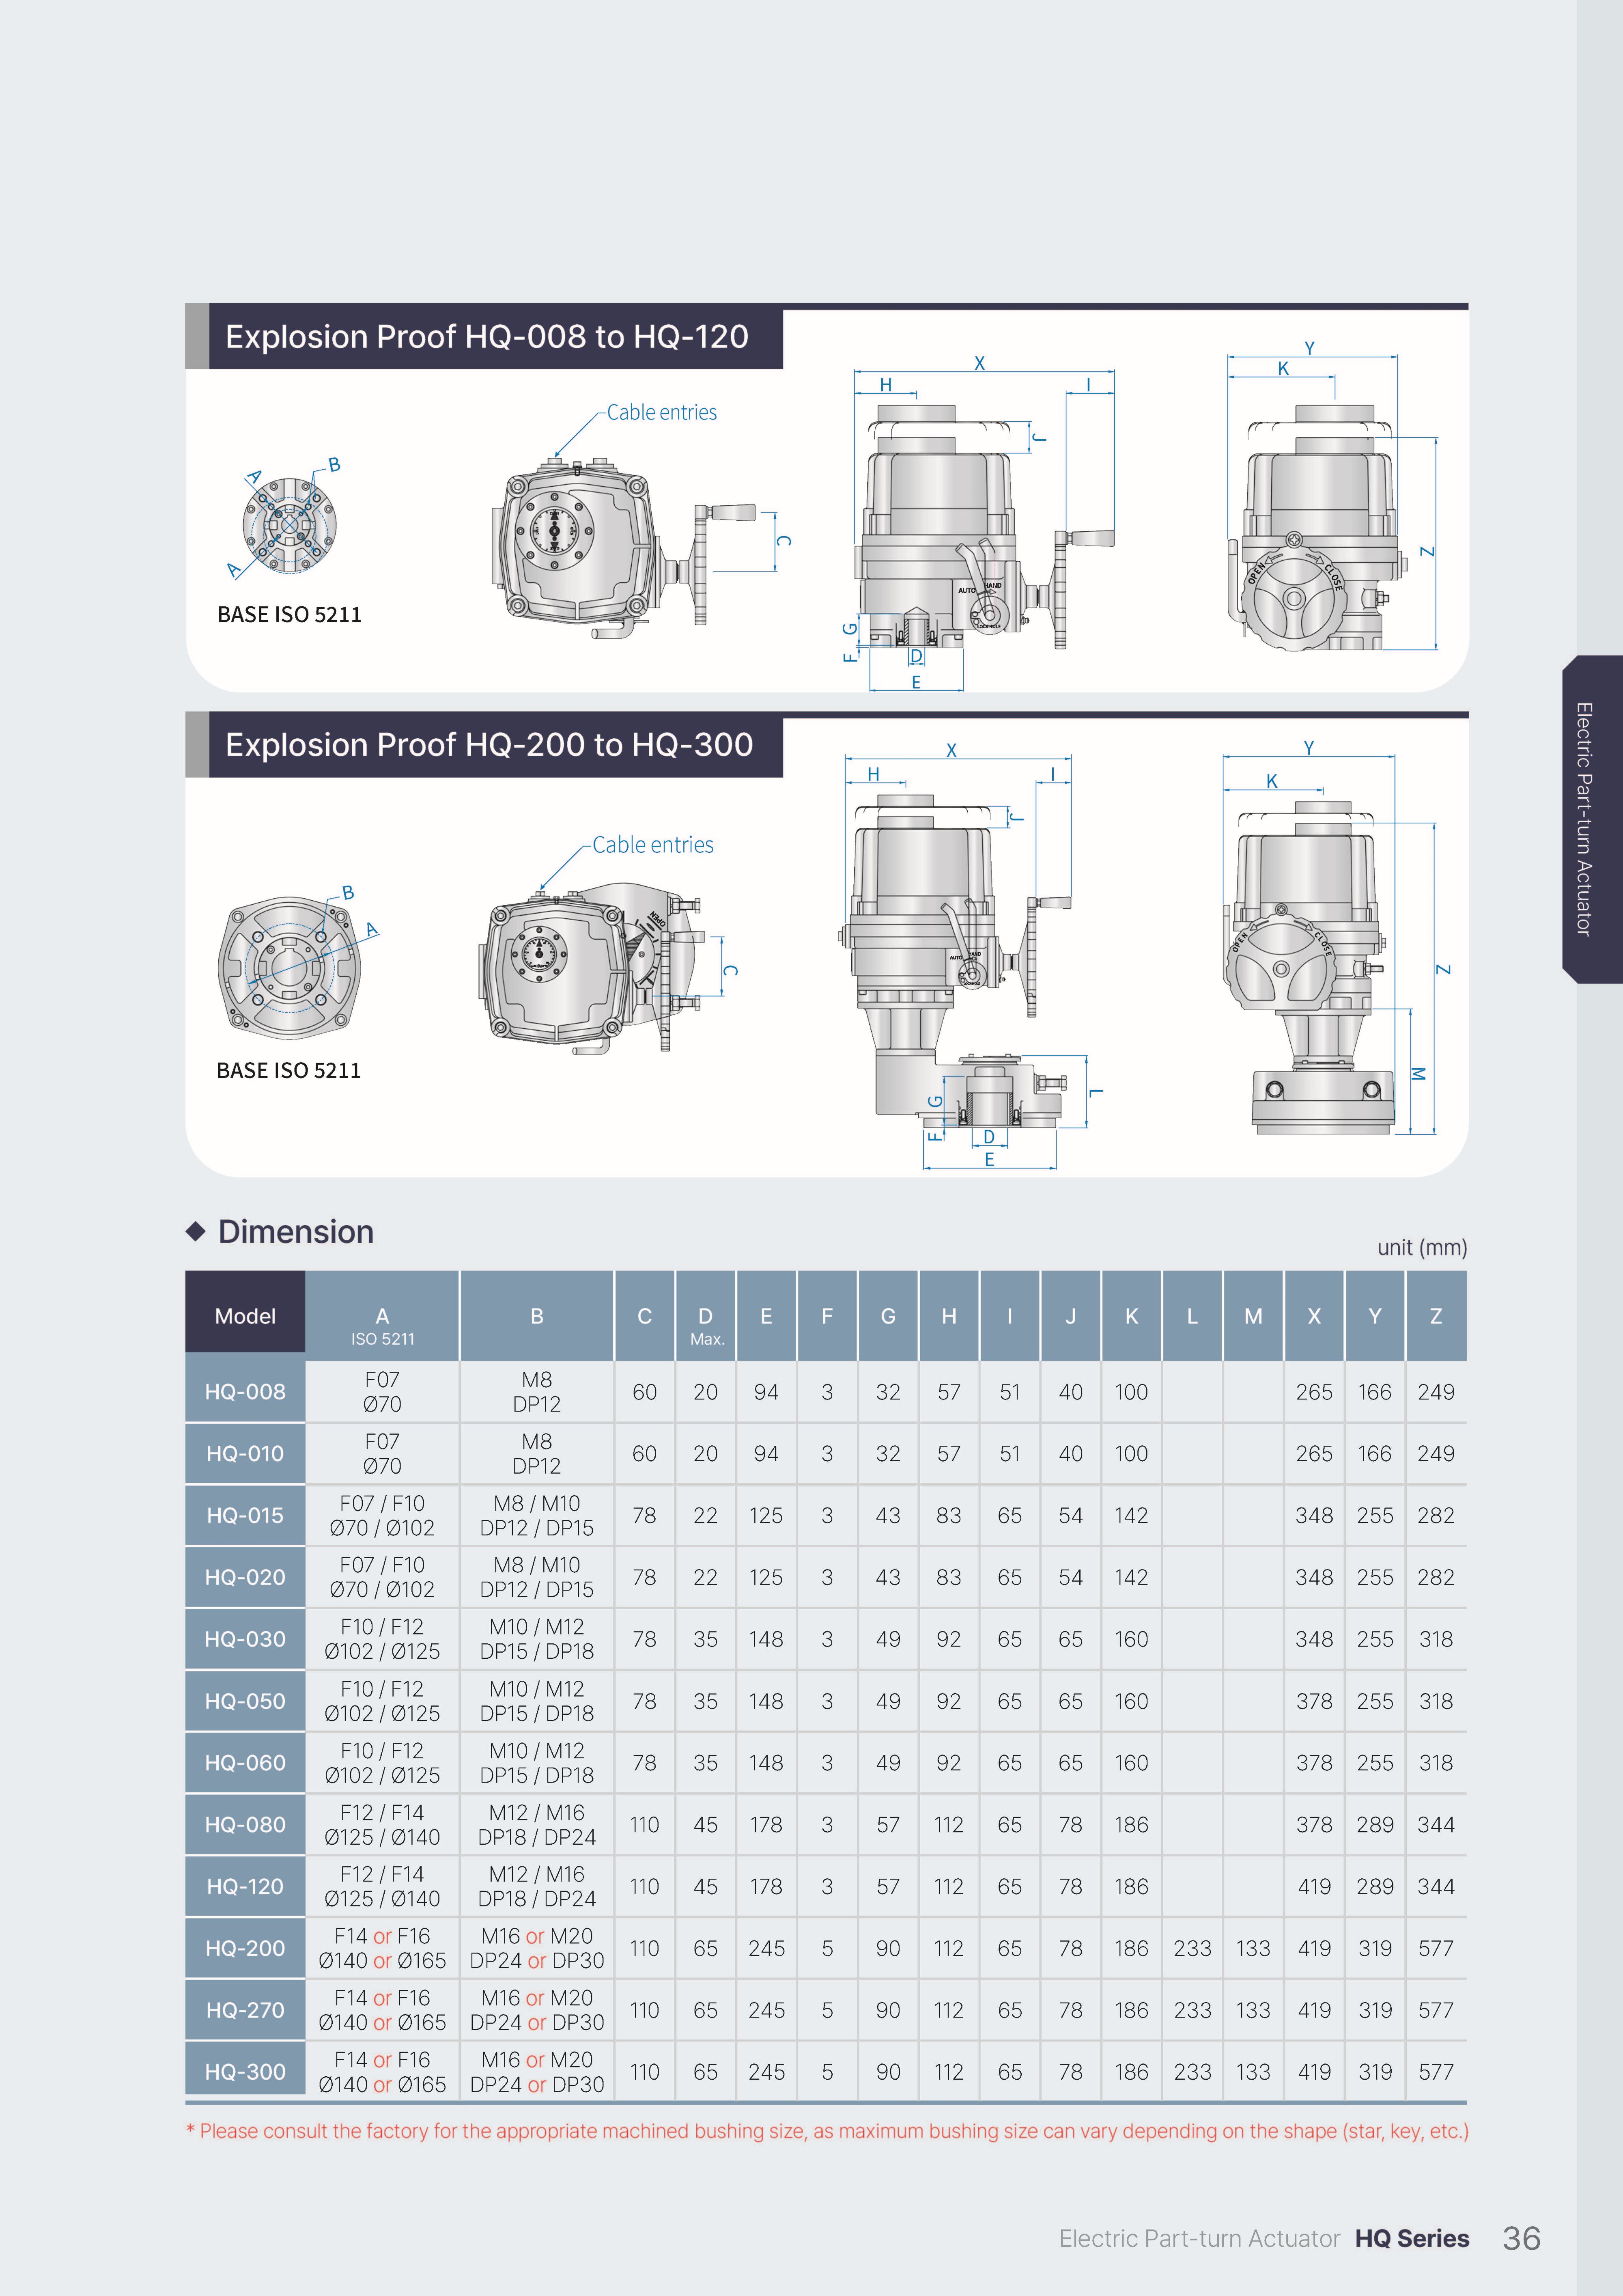The height and width of the screenshot is (2296, 1623).
Task: Click the HQ Series footer text
Action: pos(1411,2238)
